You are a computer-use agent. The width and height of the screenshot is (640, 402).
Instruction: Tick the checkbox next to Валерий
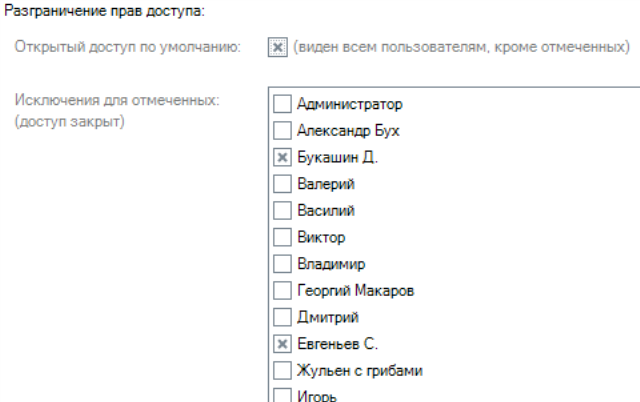tap(283, 184)
